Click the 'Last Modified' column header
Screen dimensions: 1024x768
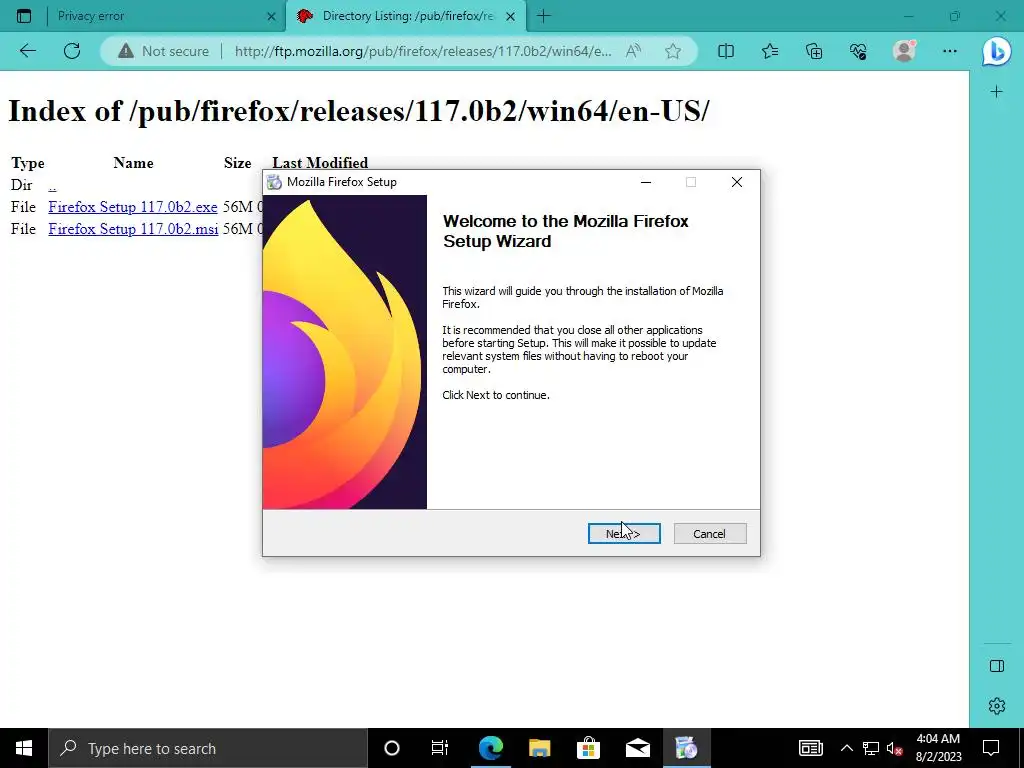[320, 163]
